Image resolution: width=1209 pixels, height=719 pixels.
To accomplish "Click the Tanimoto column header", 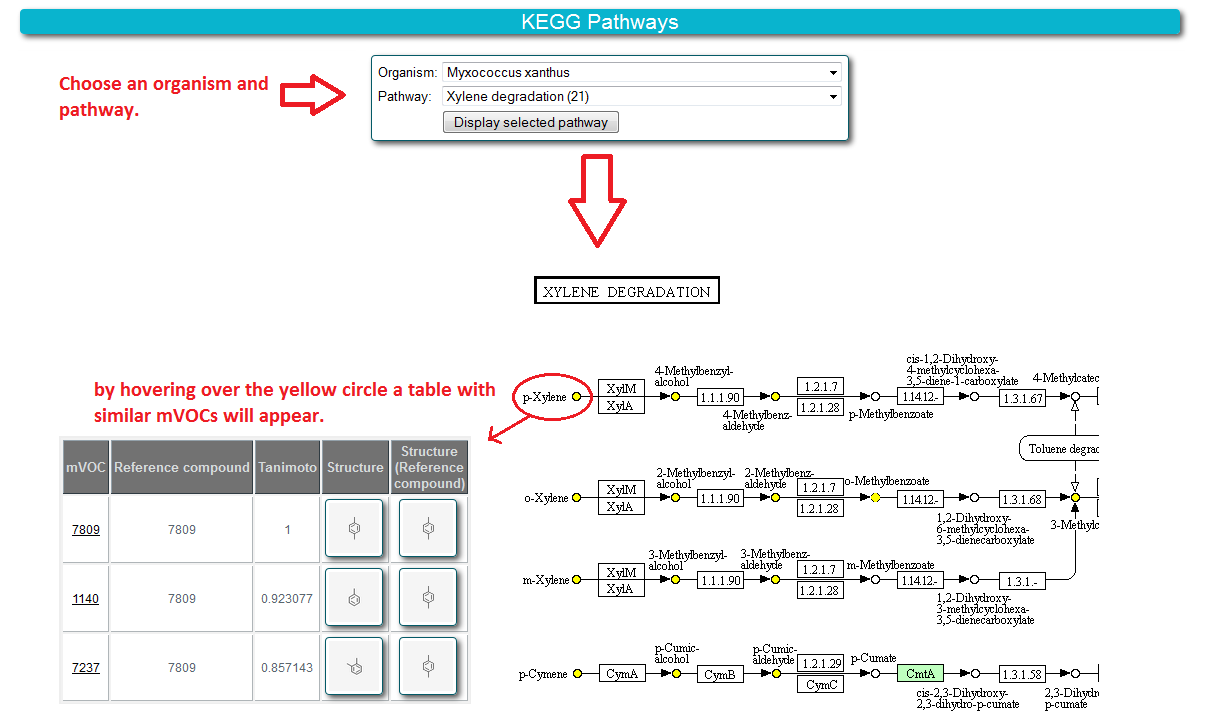I will pyautogui.click(x=288, y=467).
